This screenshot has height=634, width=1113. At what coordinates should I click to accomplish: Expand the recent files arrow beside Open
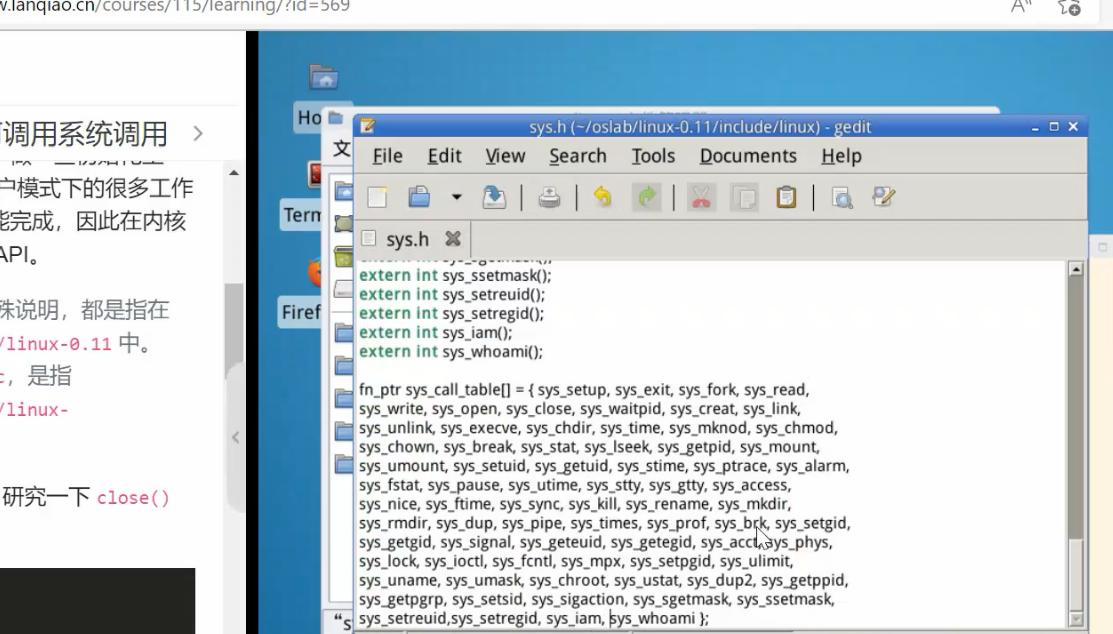click(456, 197)
